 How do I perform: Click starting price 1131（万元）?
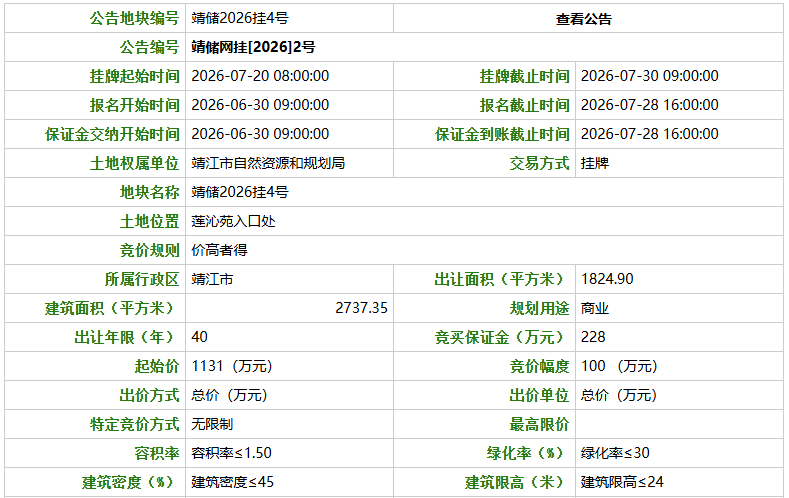(x=231, y=366)
